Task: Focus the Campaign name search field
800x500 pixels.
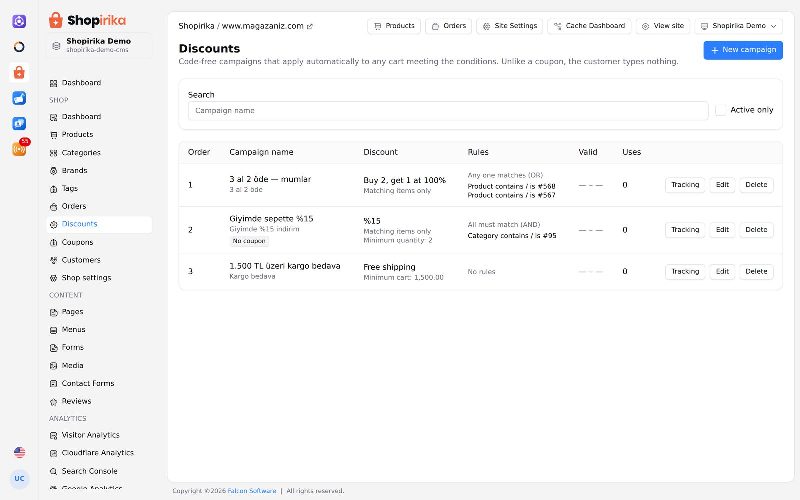Action: point(448,111)
